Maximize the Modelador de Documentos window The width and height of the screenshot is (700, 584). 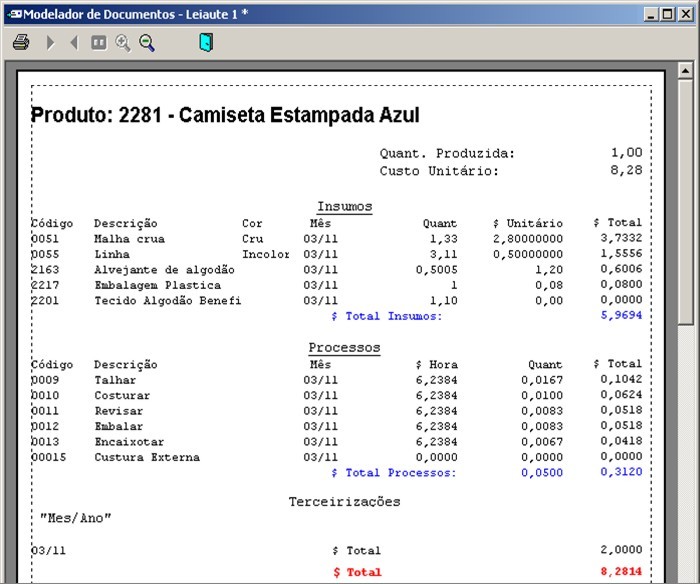tap(668, 13)
